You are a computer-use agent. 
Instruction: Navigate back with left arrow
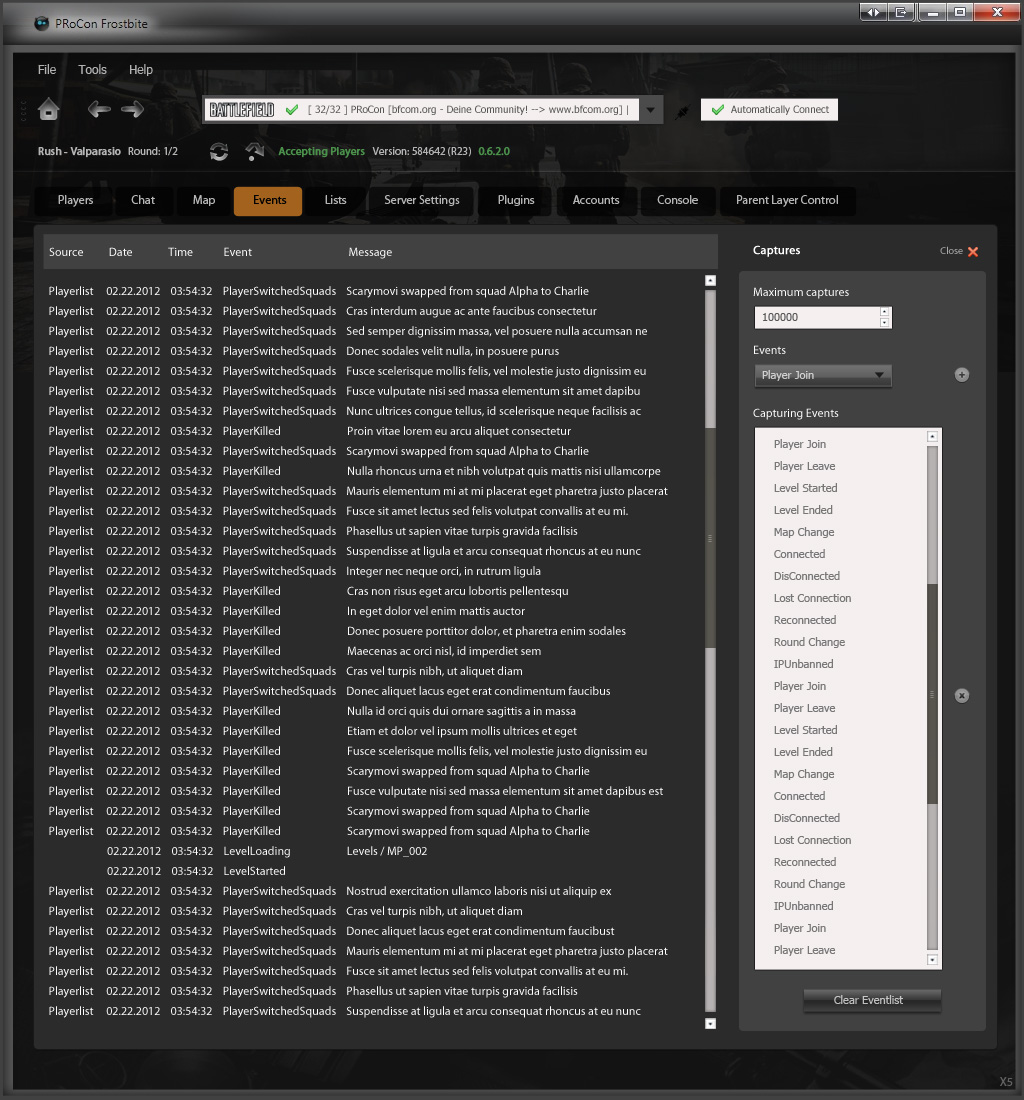tap(99, 109)
